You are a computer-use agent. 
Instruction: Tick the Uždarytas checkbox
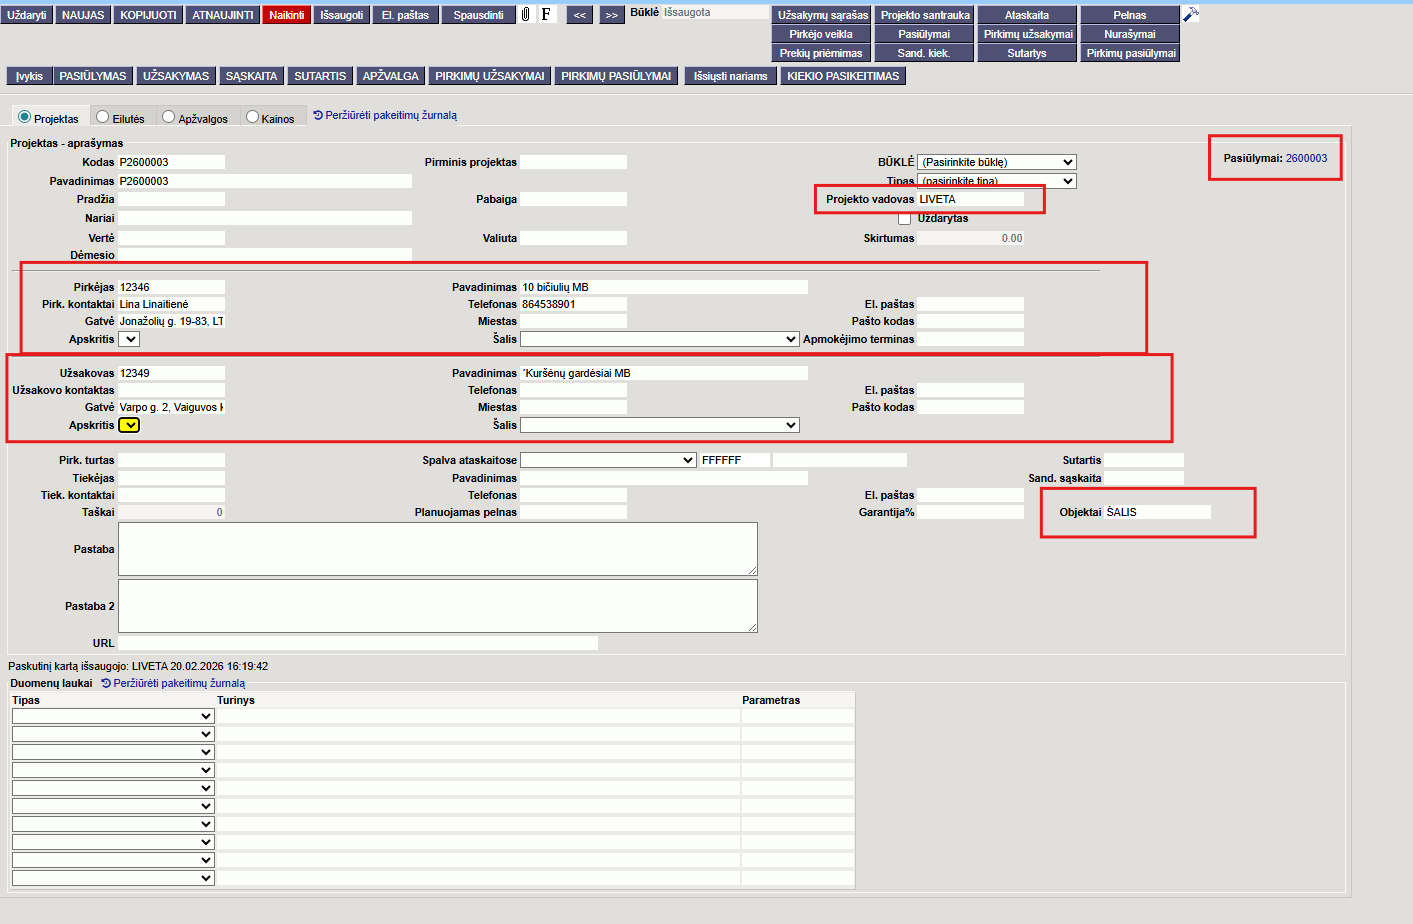coord(905,218)
